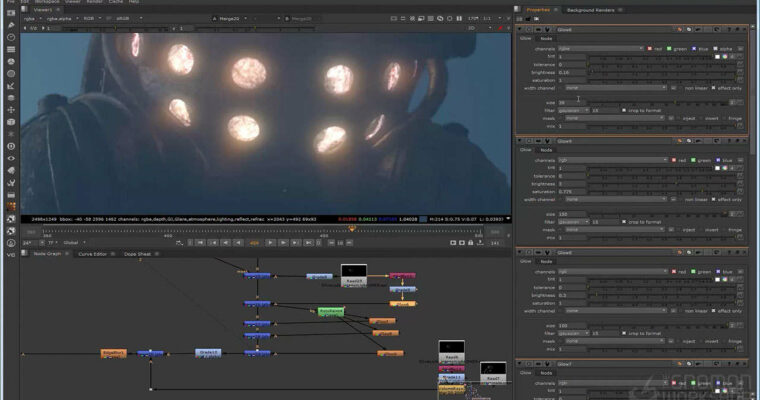Open the Global frame range dropdown below the timeline
Viewport: 760px width, 400px height.
tap(74, 242)
